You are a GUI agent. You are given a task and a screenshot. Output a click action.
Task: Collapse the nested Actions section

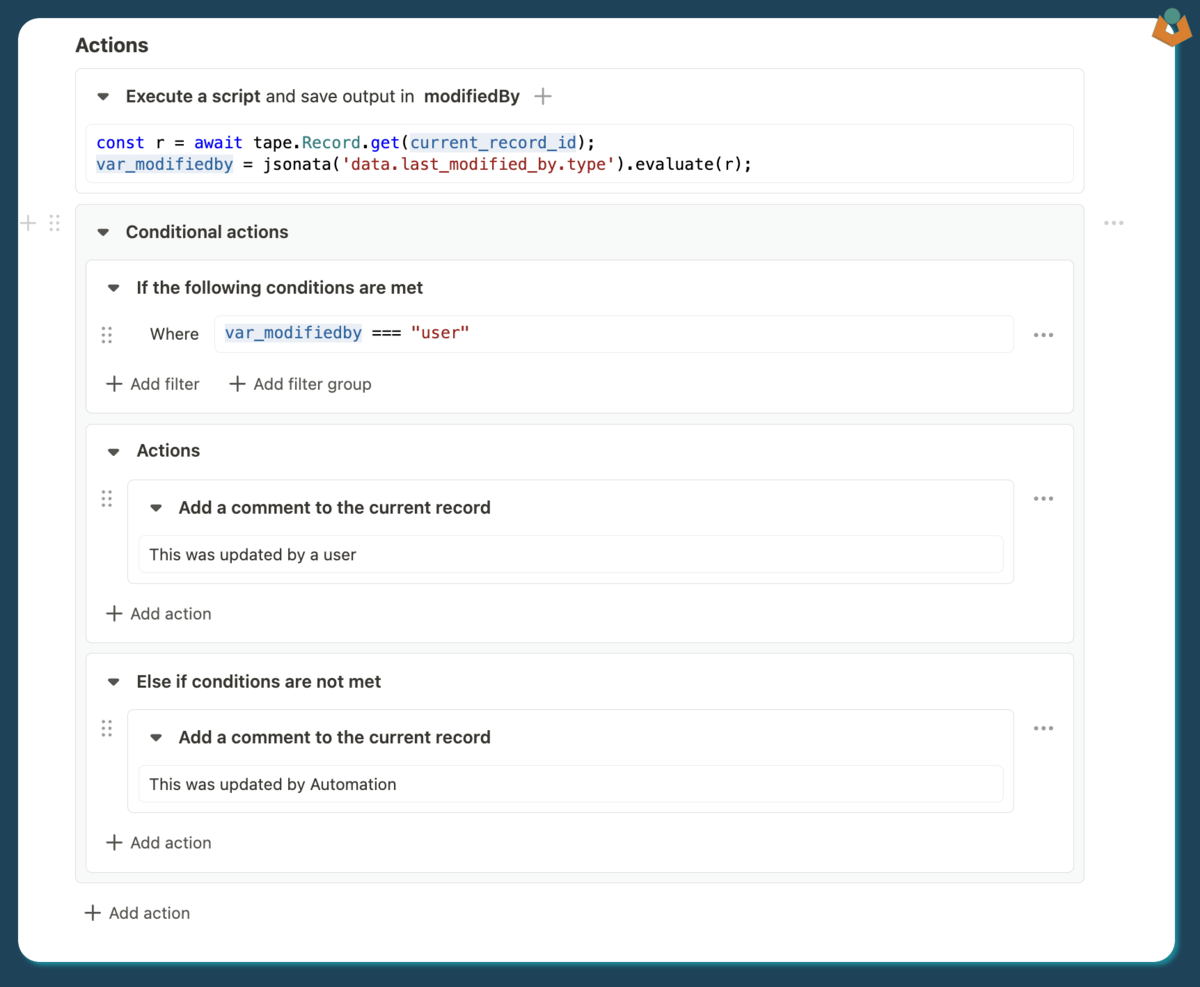coord(114,451)
